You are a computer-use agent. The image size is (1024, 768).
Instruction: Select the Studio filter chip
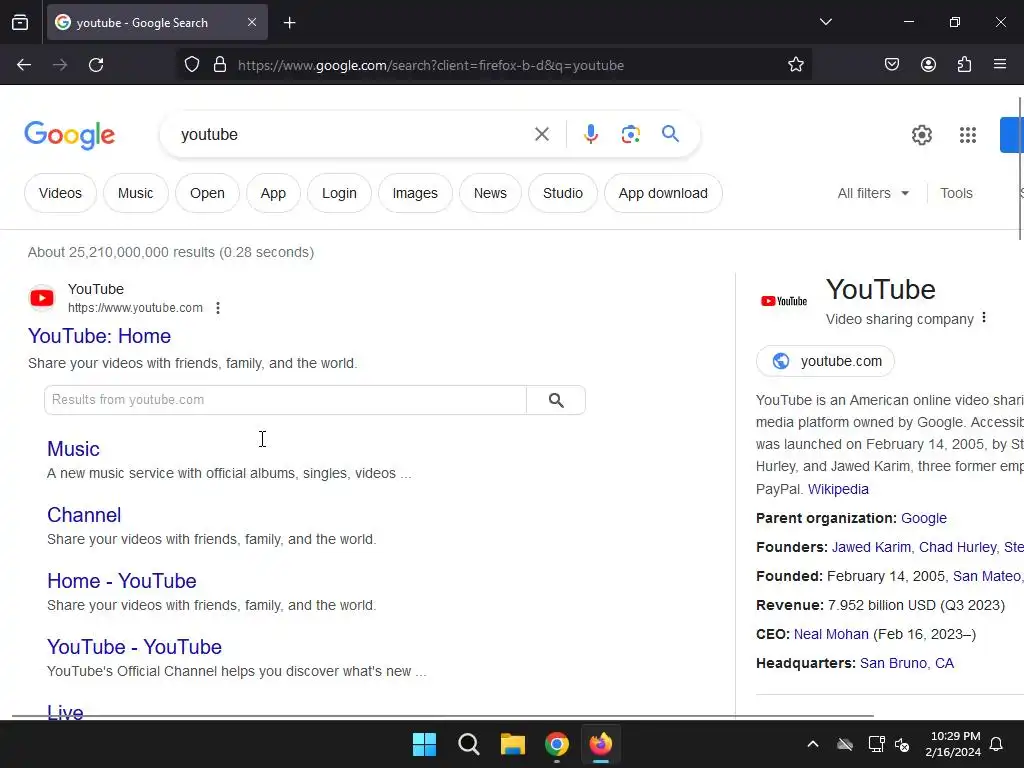click(x=562, y=193)
